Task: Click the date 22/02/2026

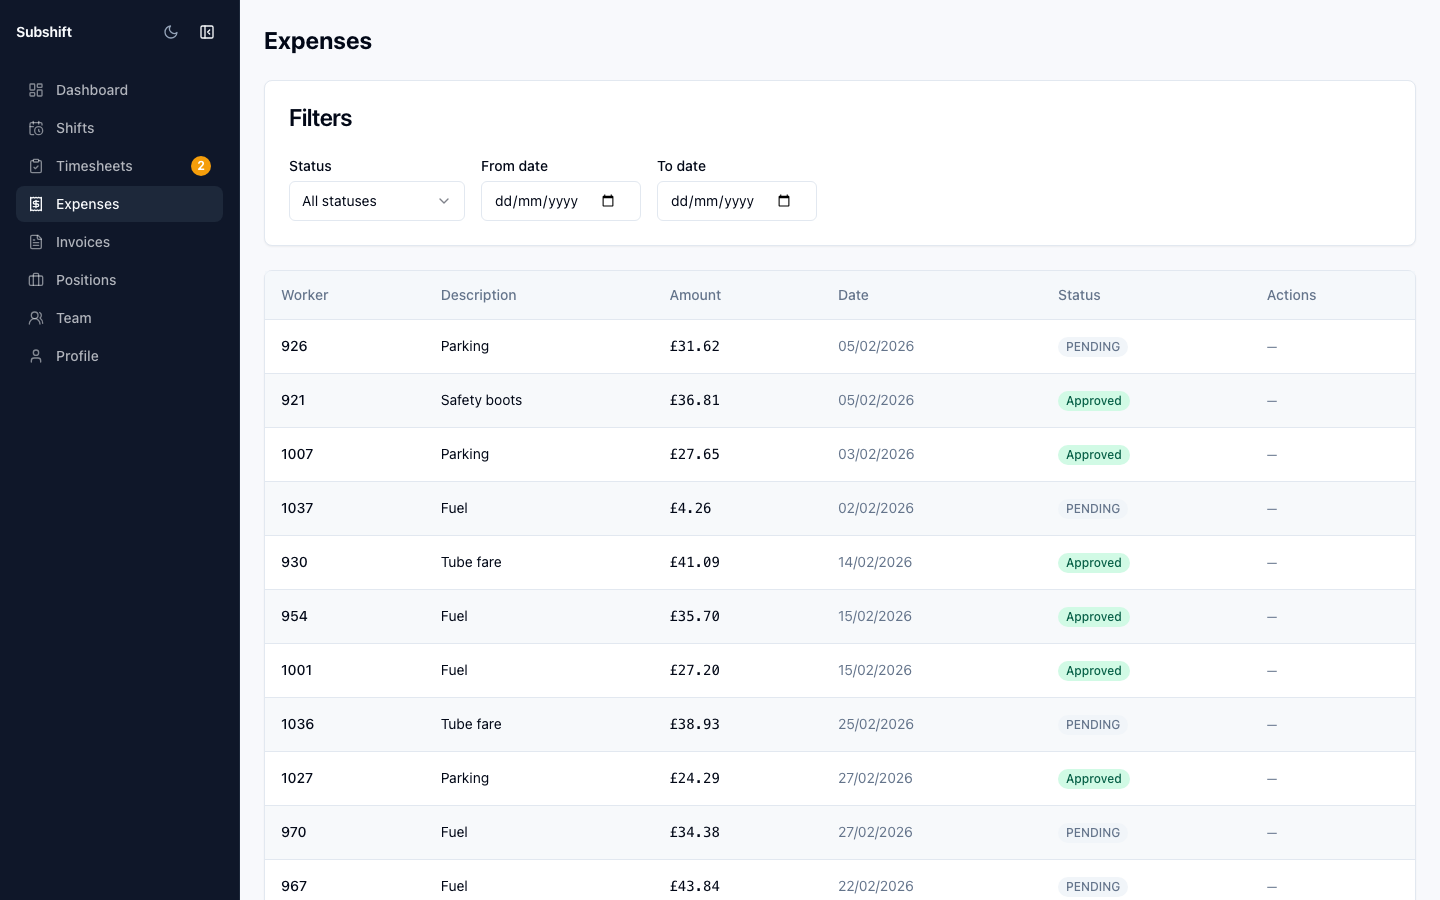Action: [876, 886]
